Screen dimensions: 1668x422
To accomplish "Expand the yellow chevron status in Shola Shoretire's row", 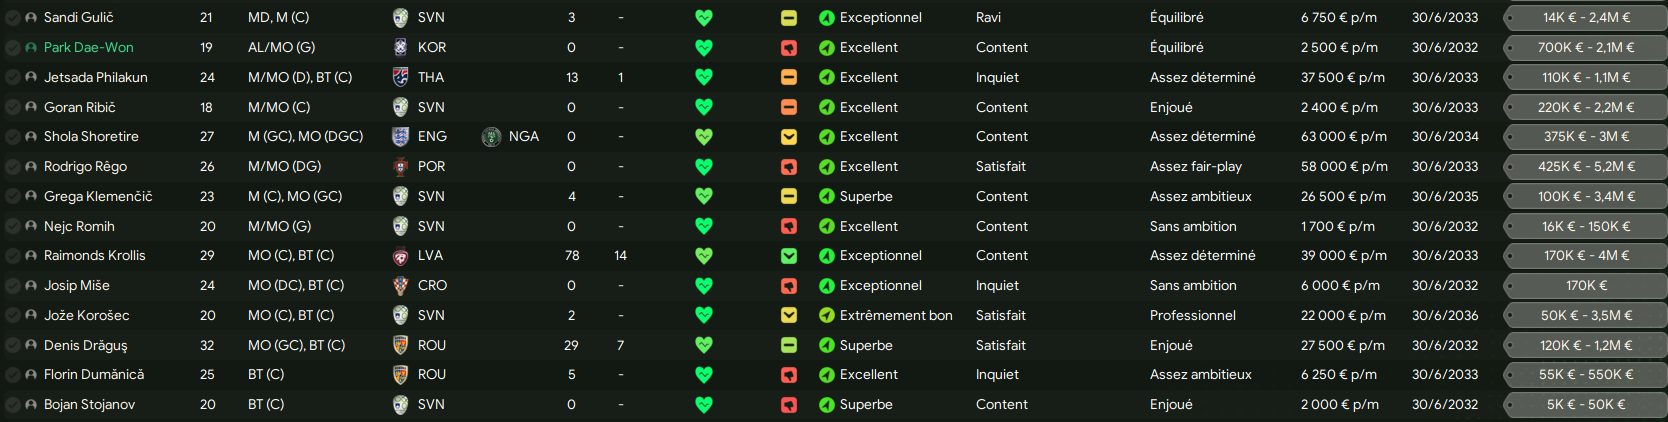I will (789, 137).
